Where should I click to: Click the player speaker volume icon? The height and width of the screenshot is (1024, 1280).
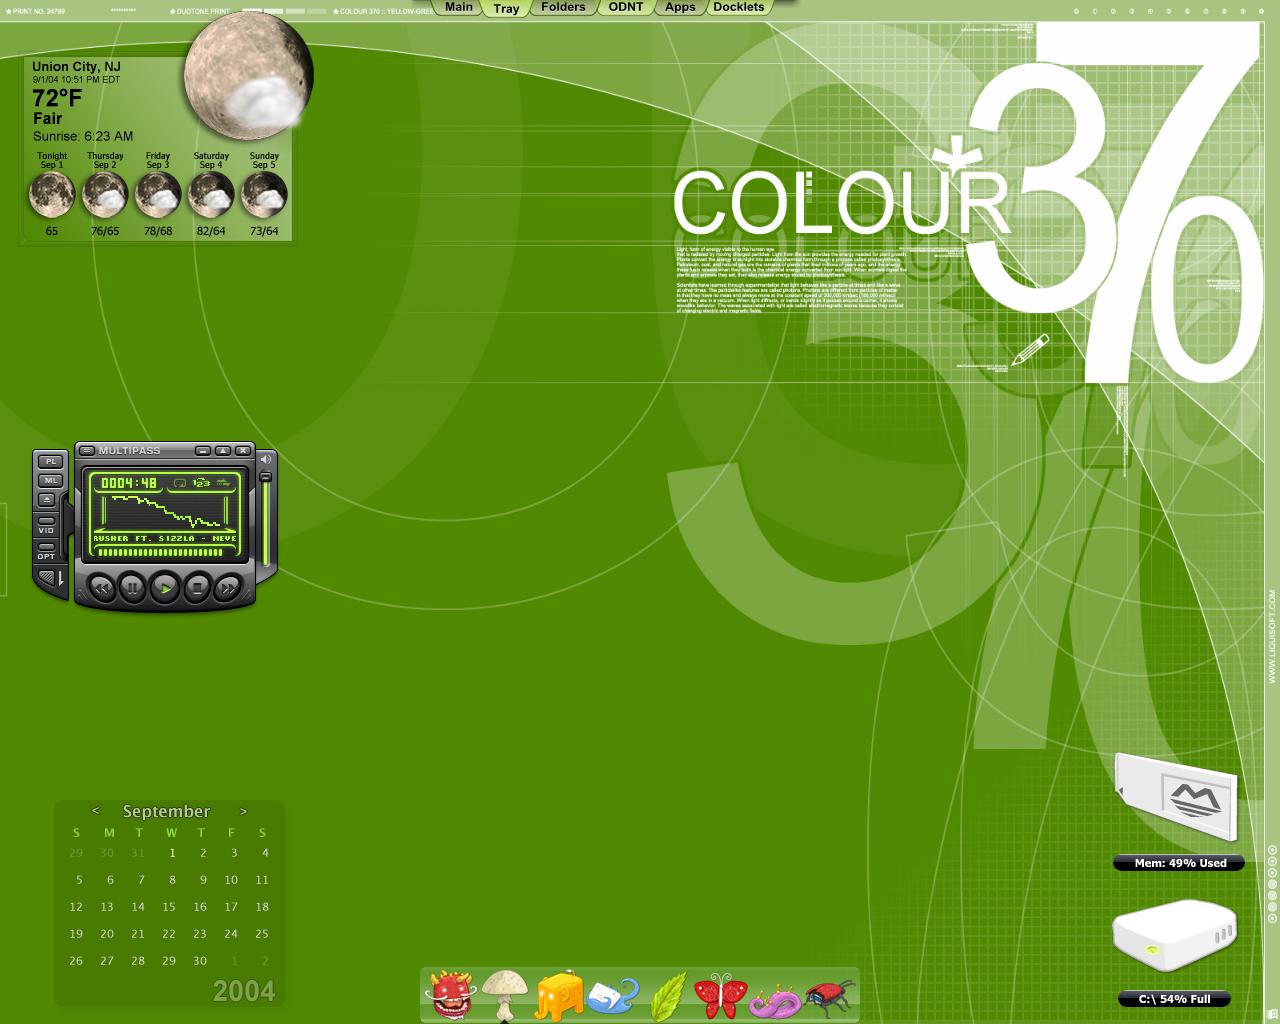[x=266, y=460]
